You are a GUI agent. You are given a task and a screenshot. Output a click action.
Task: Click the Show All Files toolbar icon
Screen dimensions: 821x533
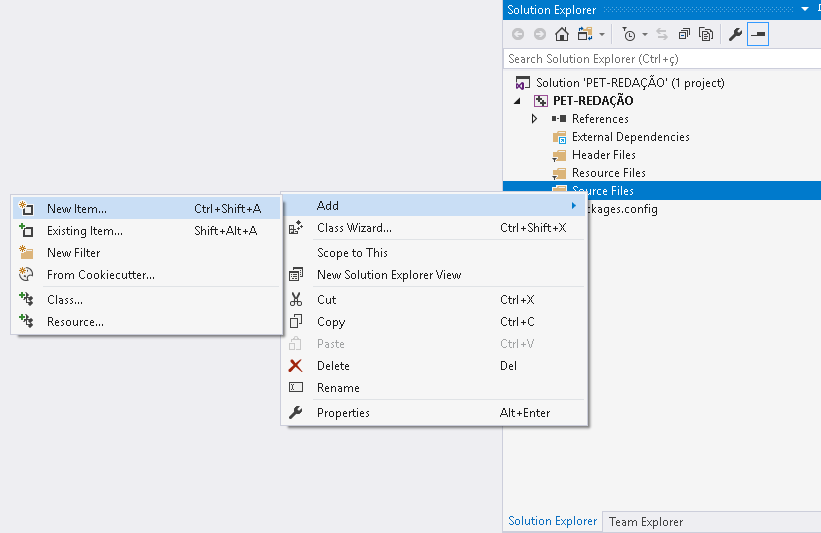tap(706, 34)
